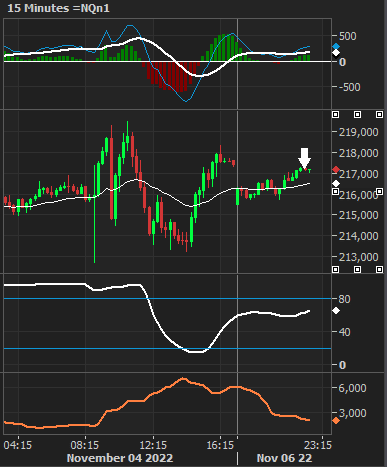Click the blue diamond marker on MACD axis

pos(336,46)
